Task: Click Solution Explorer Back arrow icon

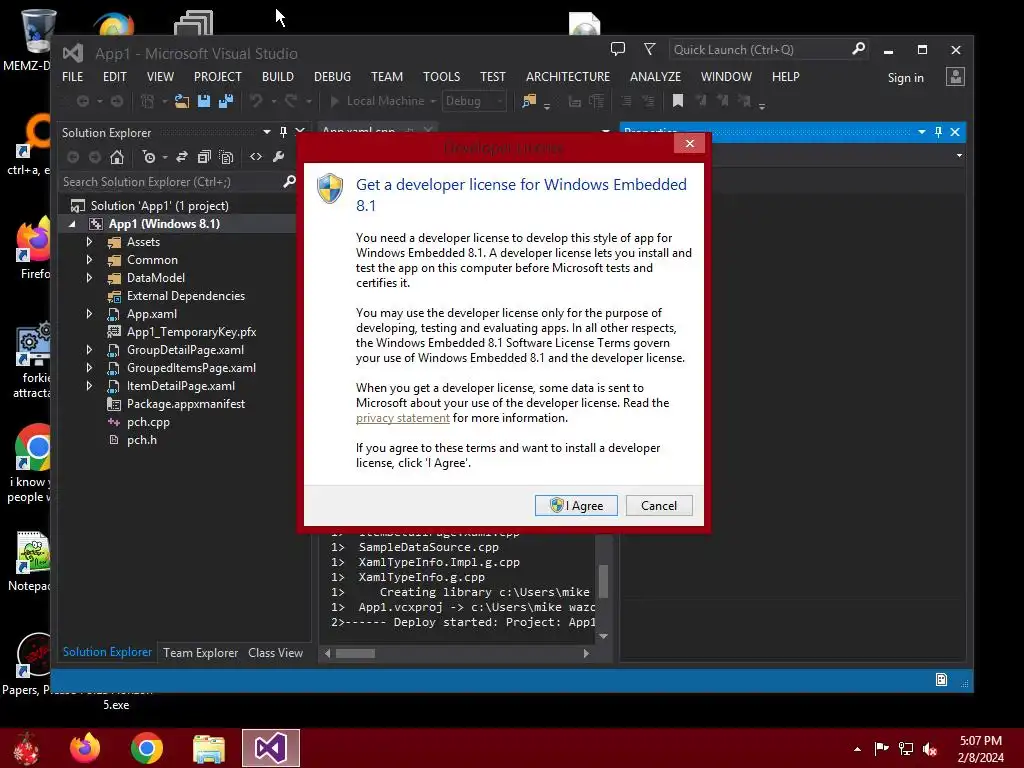Action: coord(73,157)
